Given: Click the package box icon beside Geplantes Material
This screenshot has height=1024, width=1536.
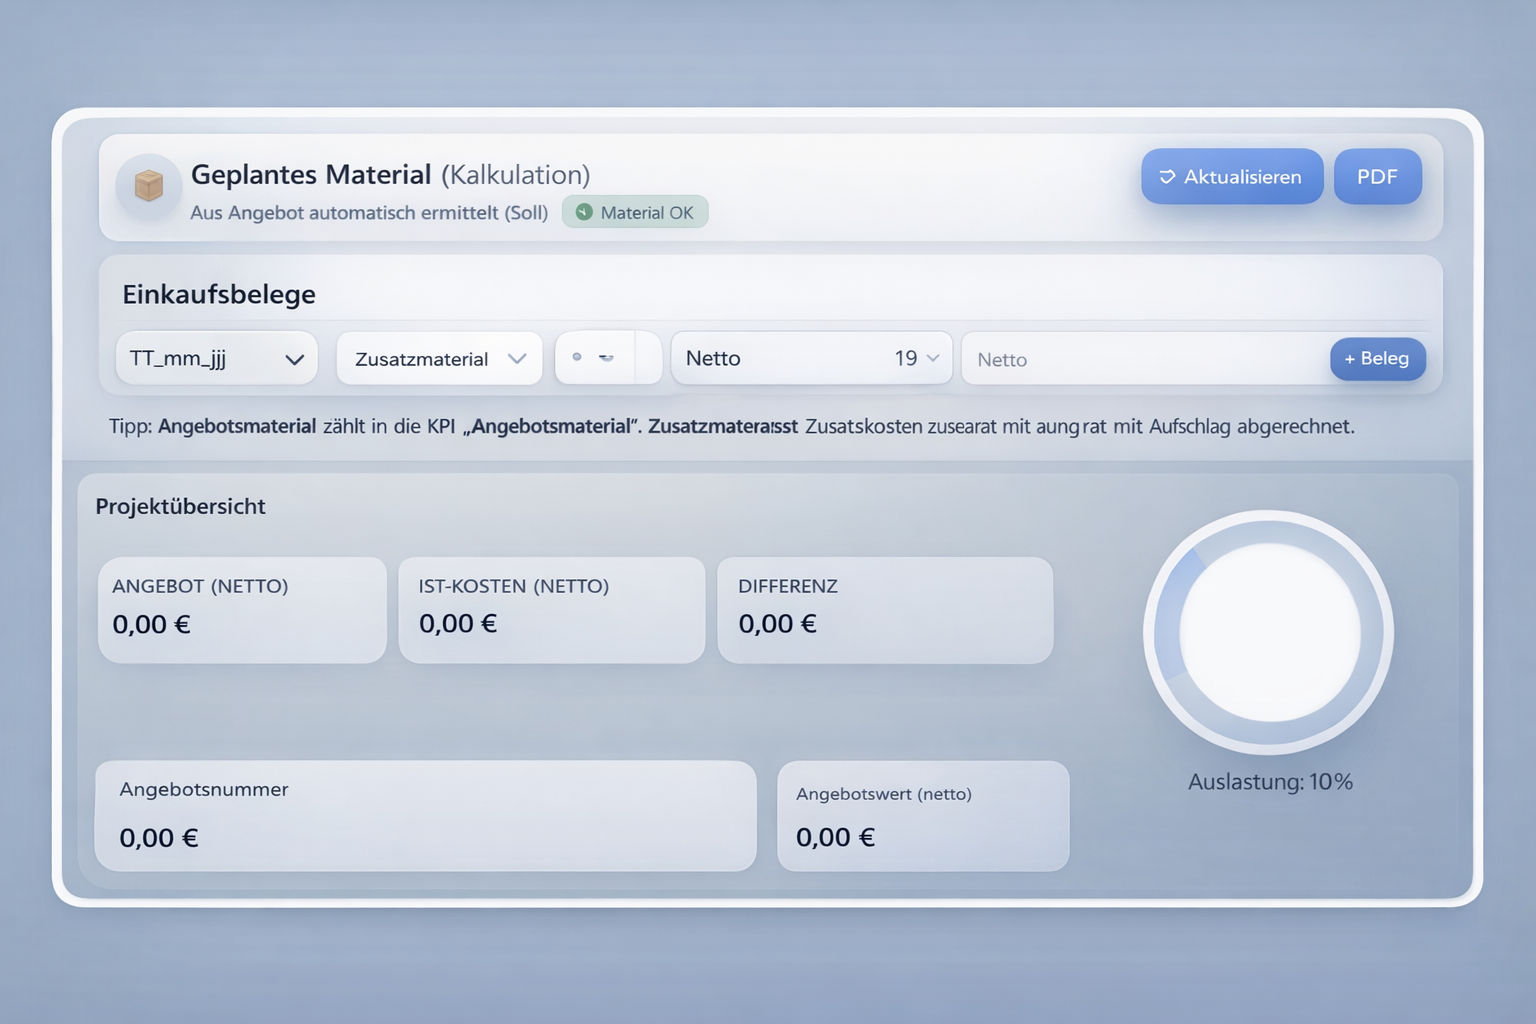Looking at the screenshot, I should 148,185.
